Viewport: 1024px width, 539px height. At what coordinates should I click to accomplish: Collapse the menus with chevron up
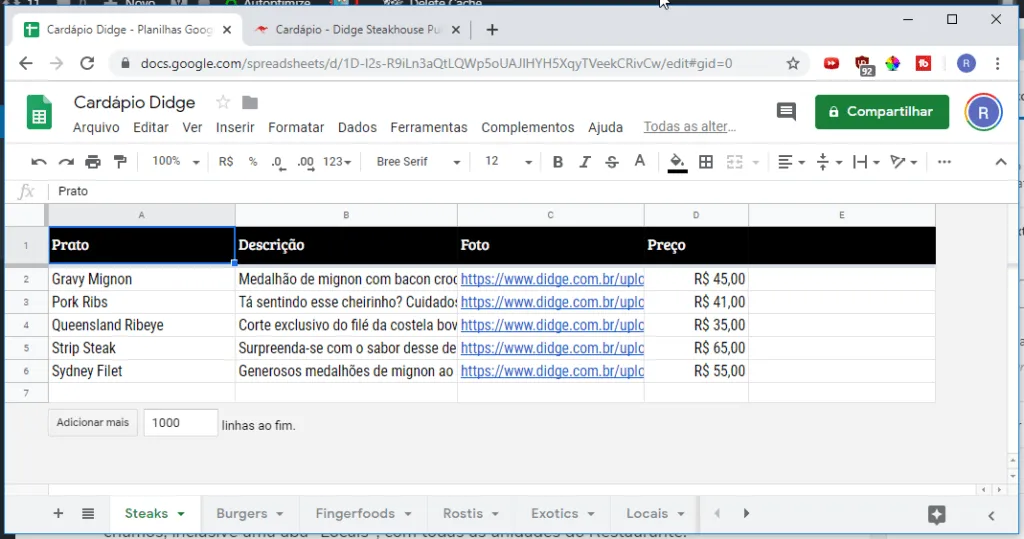pyautogui.click(x=1000, y=162)
